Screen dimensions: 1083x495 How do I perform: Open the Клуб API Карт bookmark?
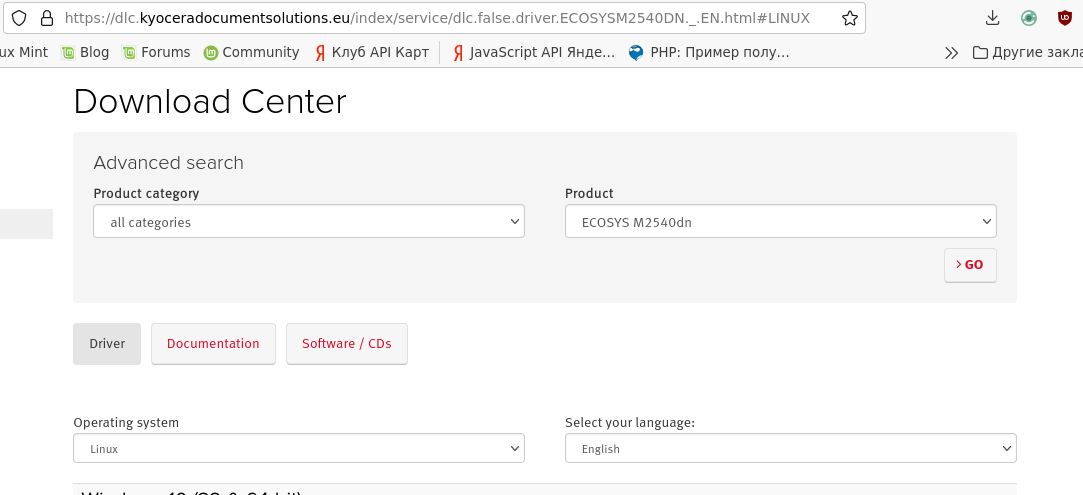coord(372,52)
